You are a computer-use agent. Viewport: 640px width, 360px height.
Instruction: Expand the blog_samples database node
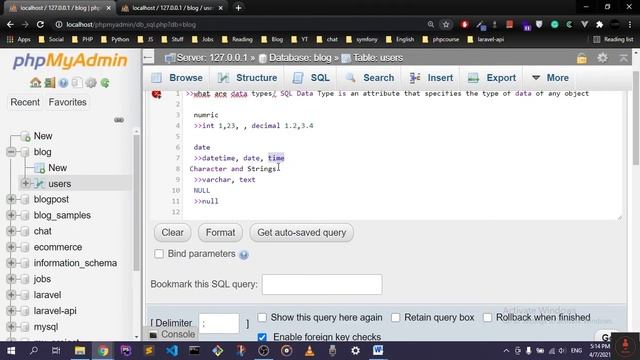pos(11,215)
